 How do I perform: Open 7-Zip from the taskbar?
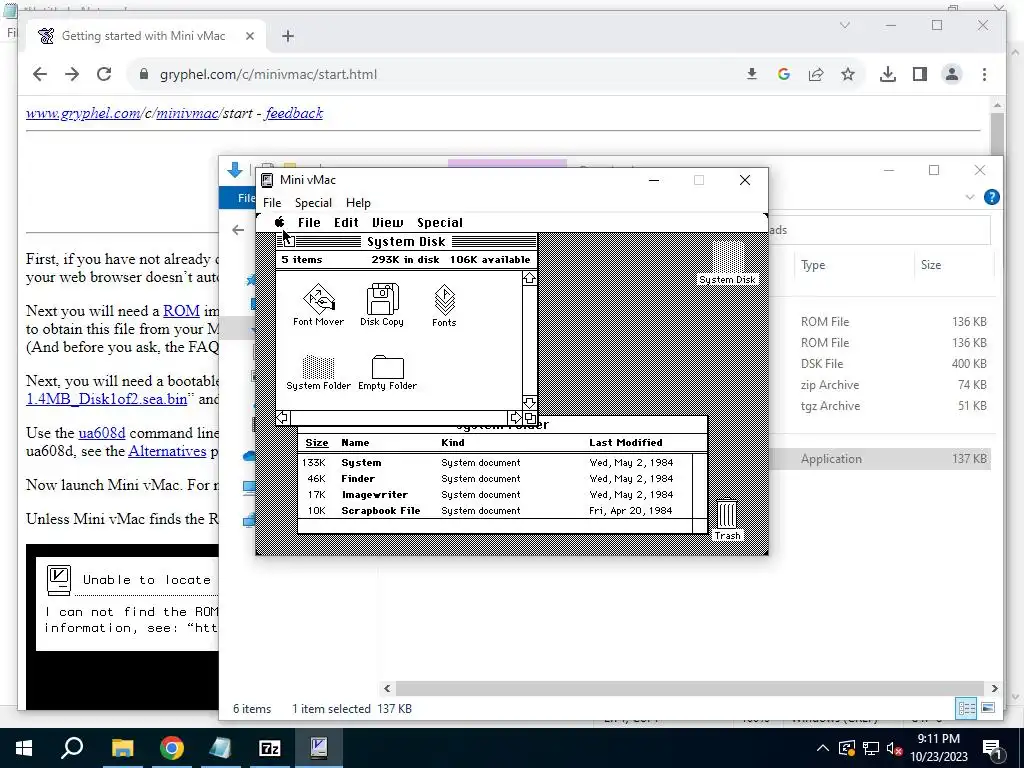270,748
